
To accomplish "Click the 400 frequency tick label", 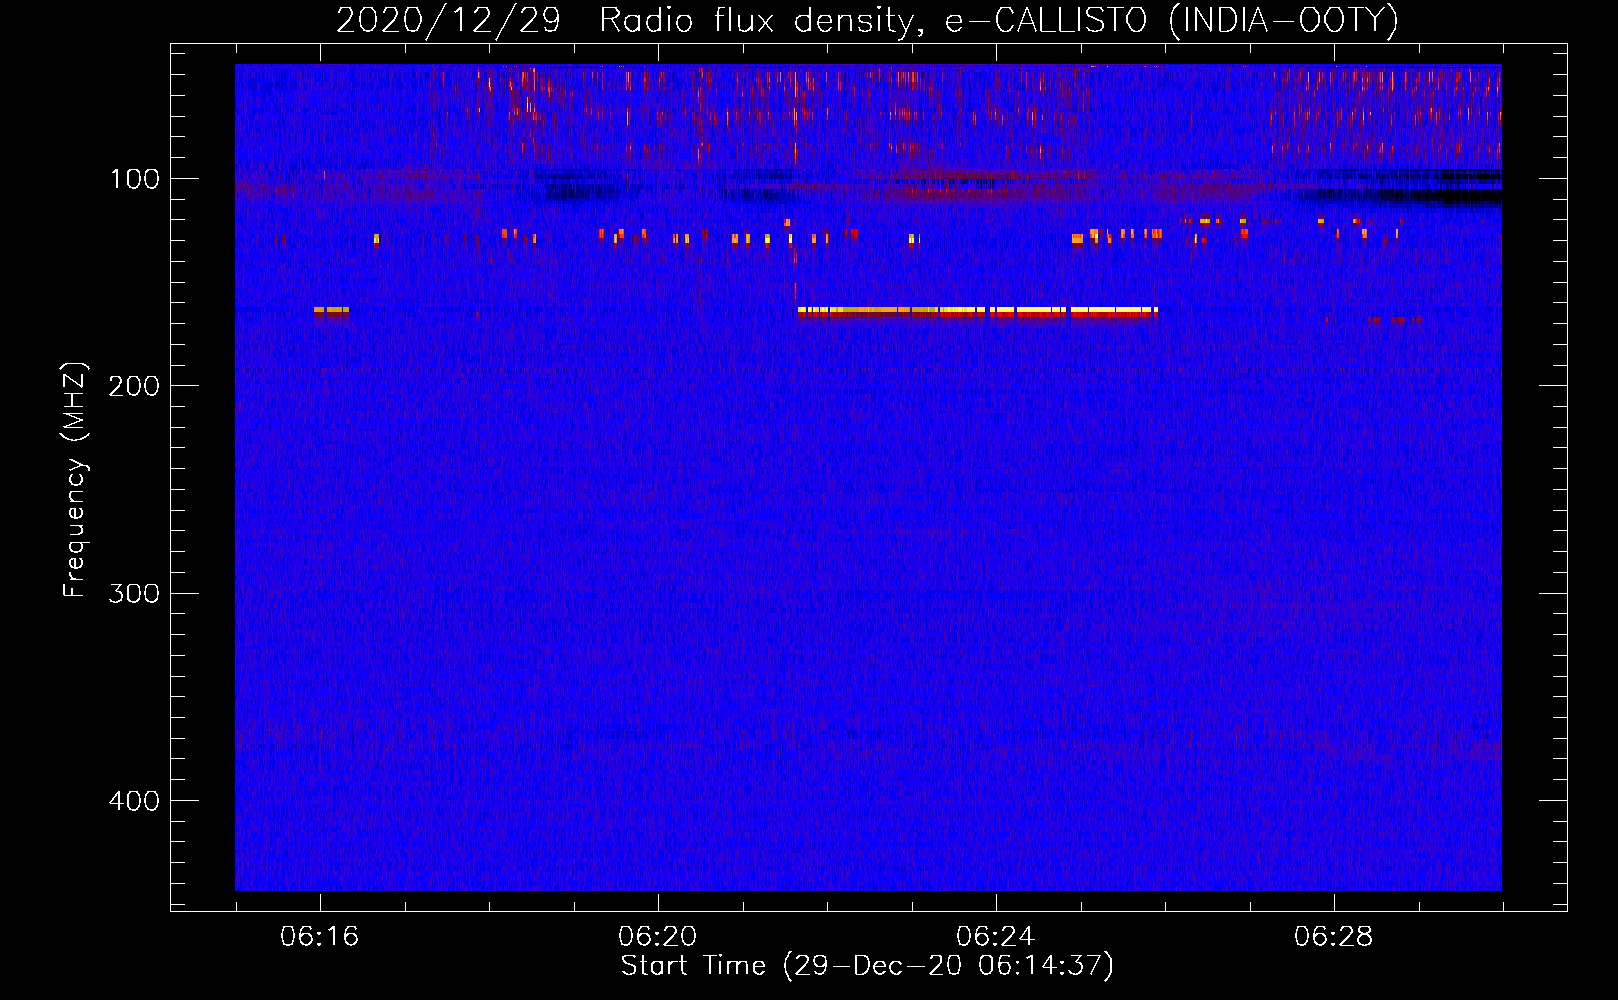I will point(135,801).
